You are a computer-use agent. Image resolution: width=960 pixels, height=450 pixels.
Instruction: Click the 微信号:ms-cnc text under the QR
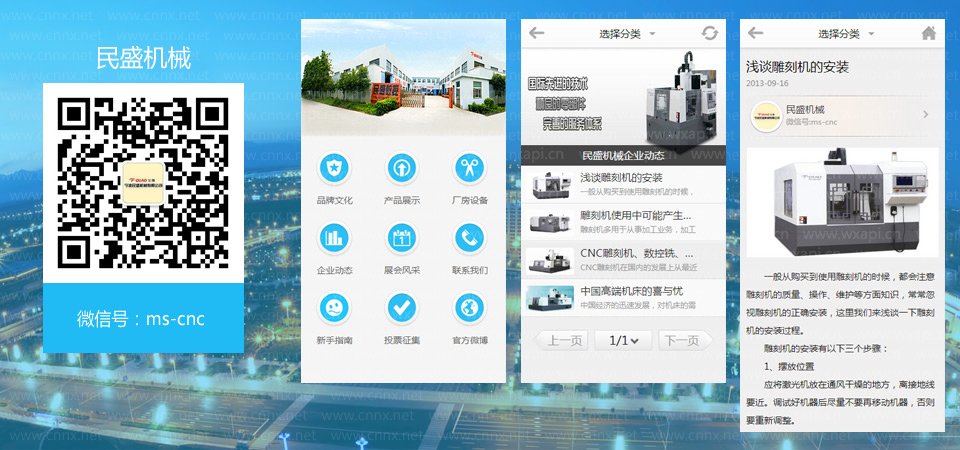tap(141, 319)
